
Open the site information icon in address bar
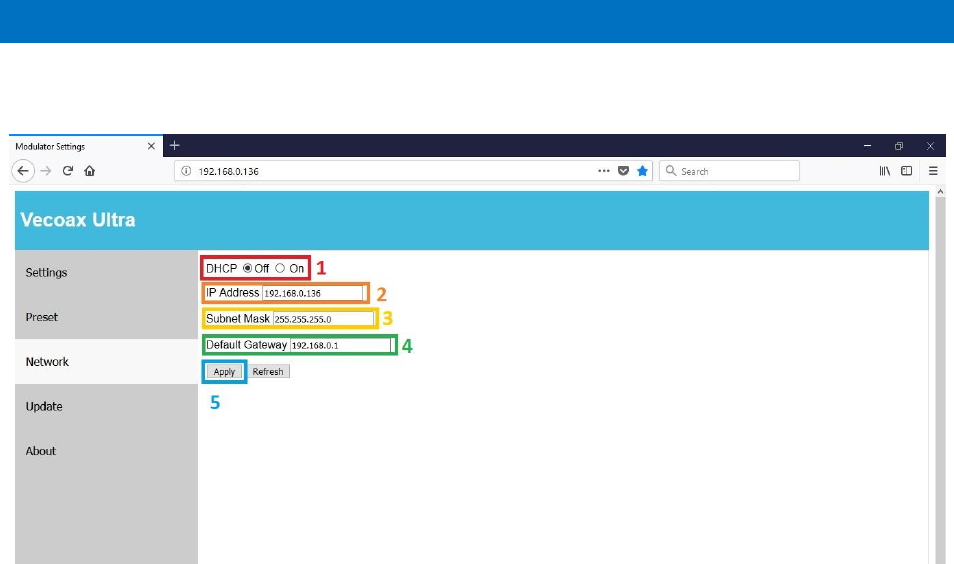coord(186,171)
